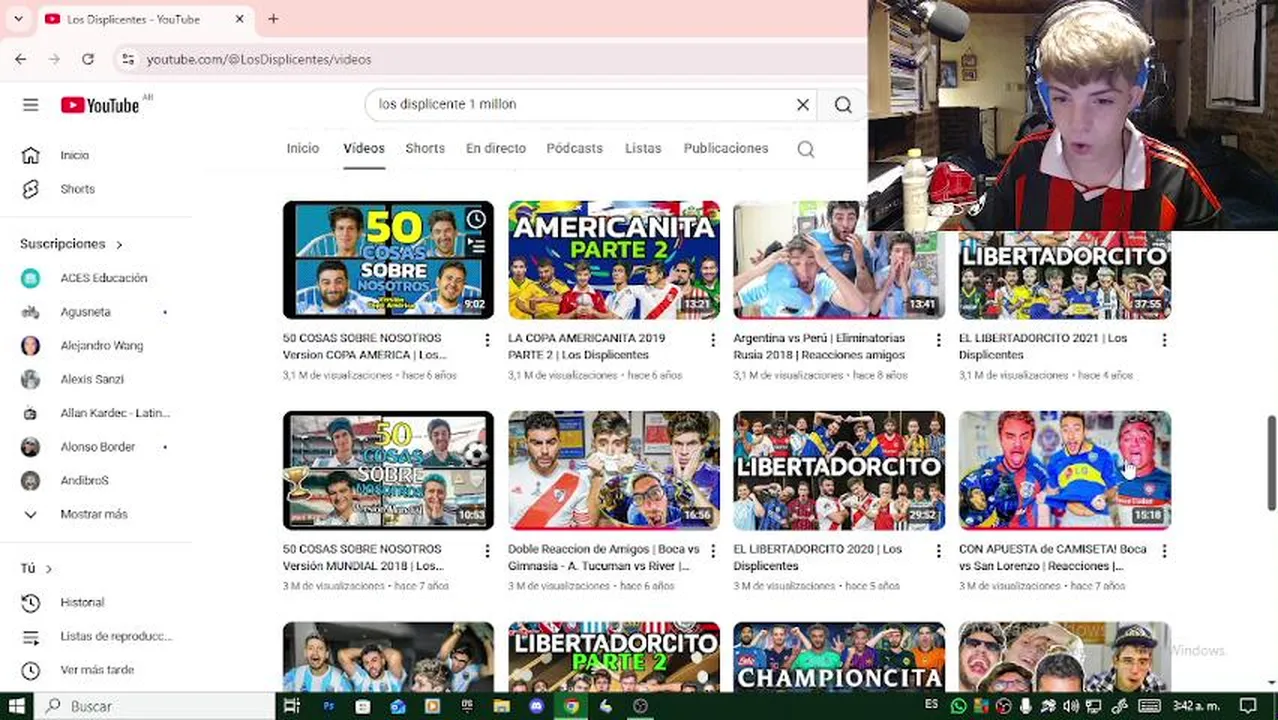
Task: Expand Mostrar más subscriptions
Action: [x=95, y=514]
